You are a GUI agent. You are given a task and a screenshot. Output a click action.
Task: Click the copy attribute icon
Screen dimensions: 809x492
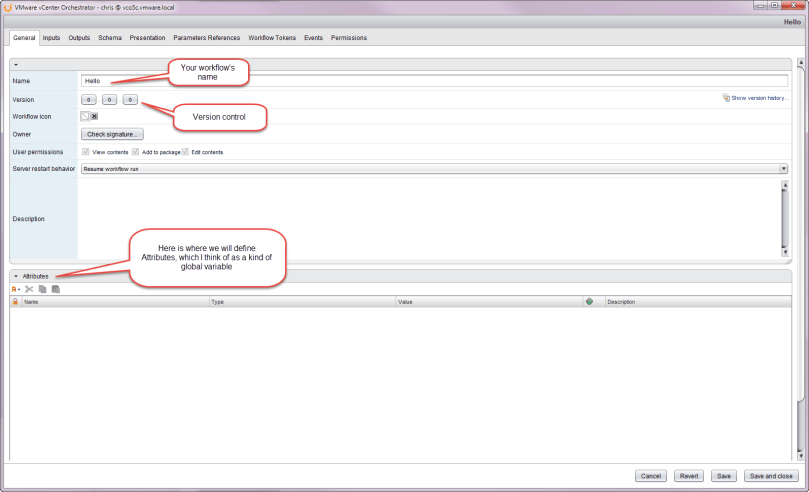tap(42, 289)
